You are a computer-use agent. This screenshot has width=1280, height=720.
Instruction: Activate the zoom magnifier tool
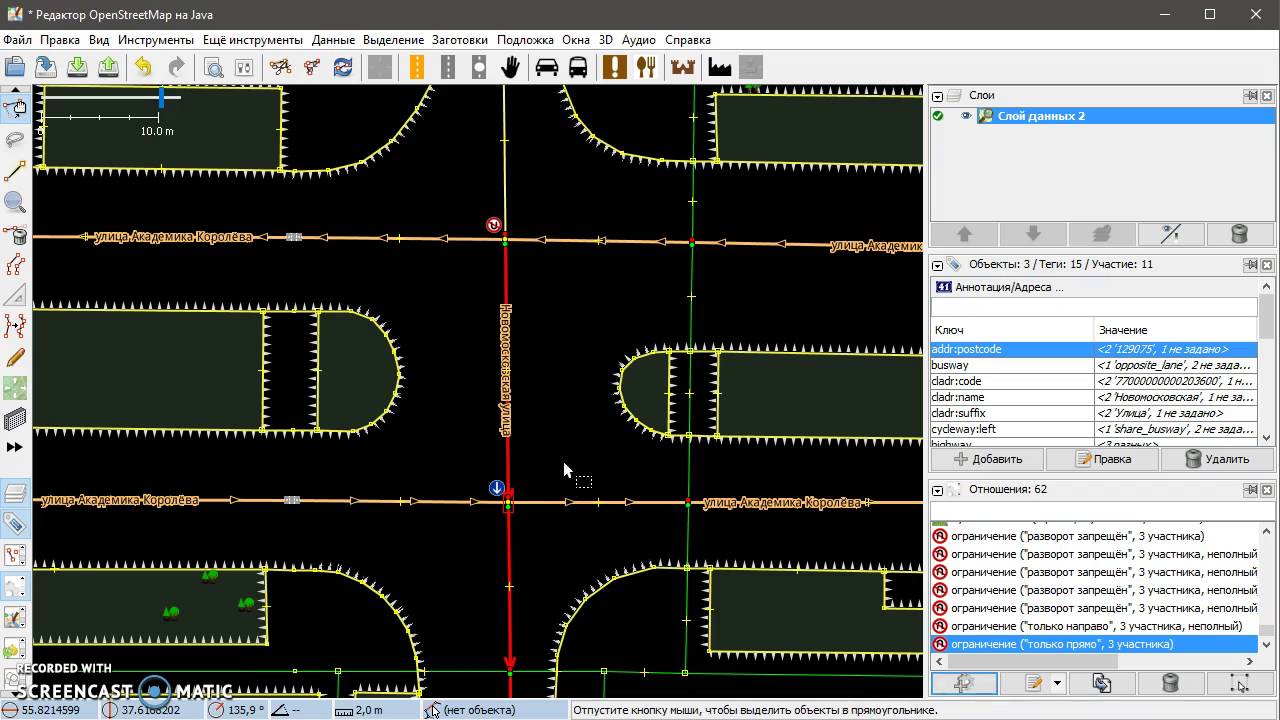coord(15,202)
